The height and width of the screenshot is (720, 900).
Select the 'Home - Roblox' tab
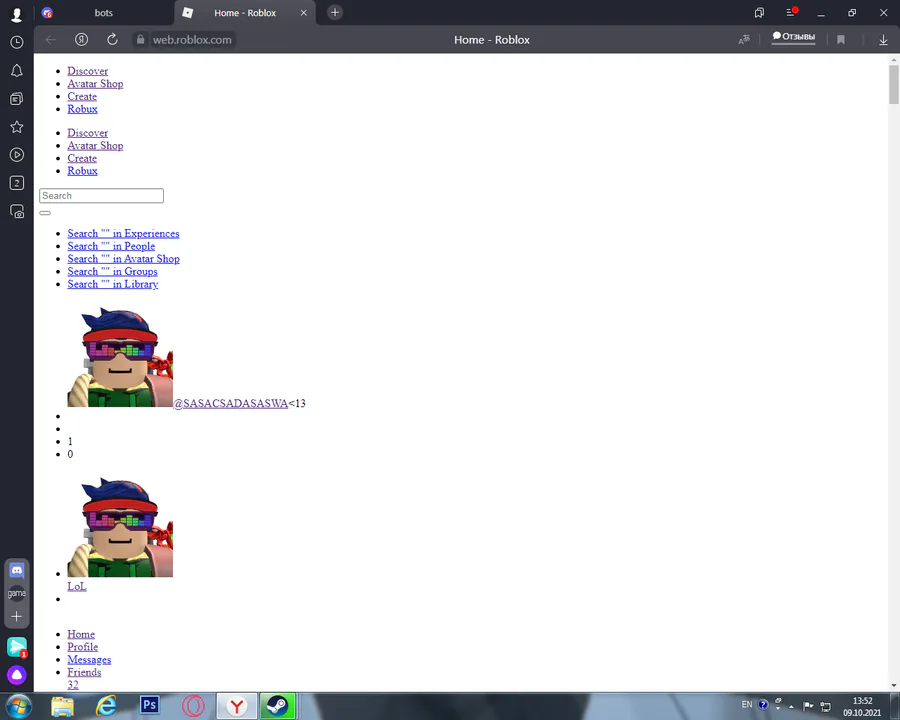[x=245, y=13]
